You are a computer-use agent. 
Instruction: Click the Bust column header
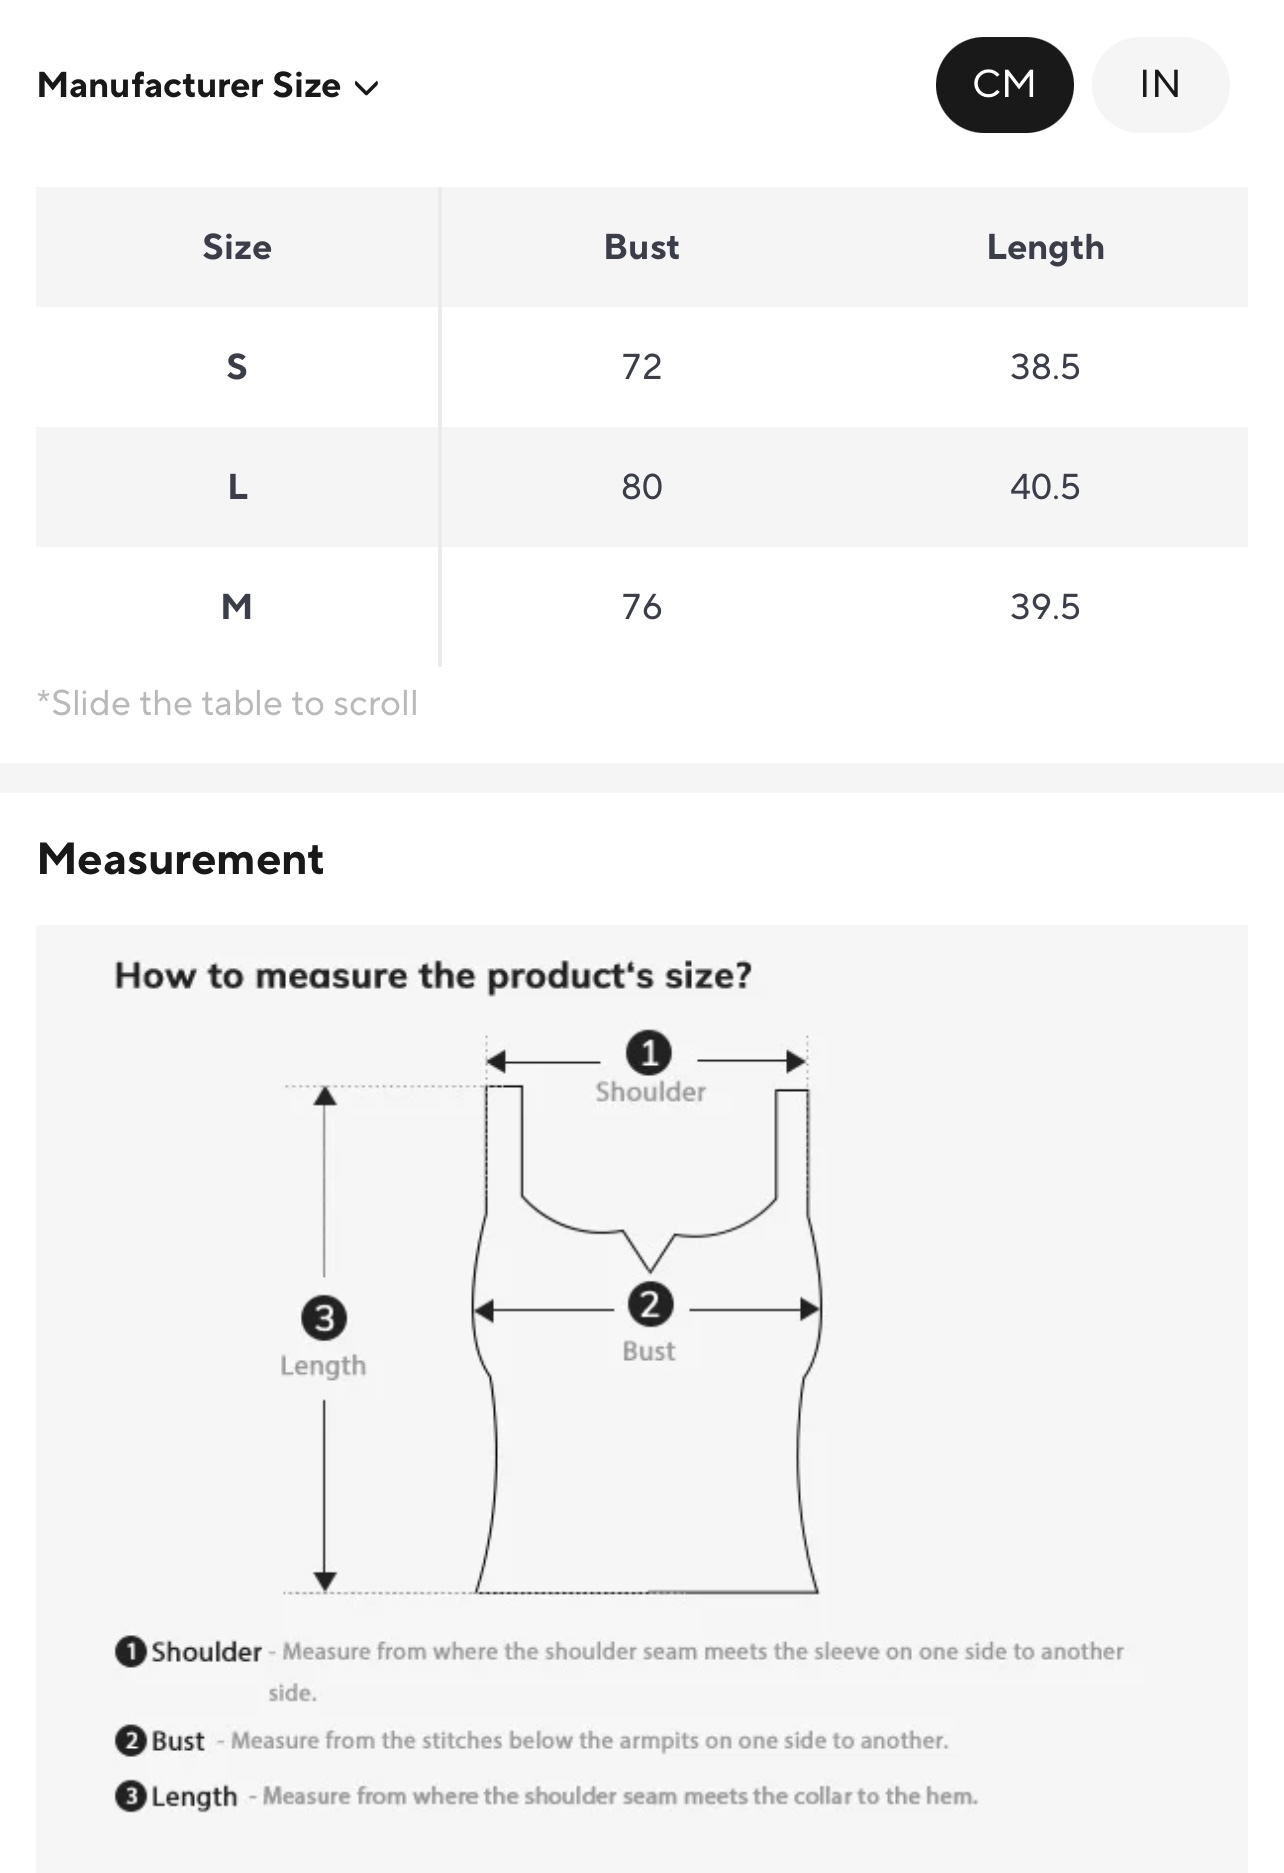pos(641,247)
